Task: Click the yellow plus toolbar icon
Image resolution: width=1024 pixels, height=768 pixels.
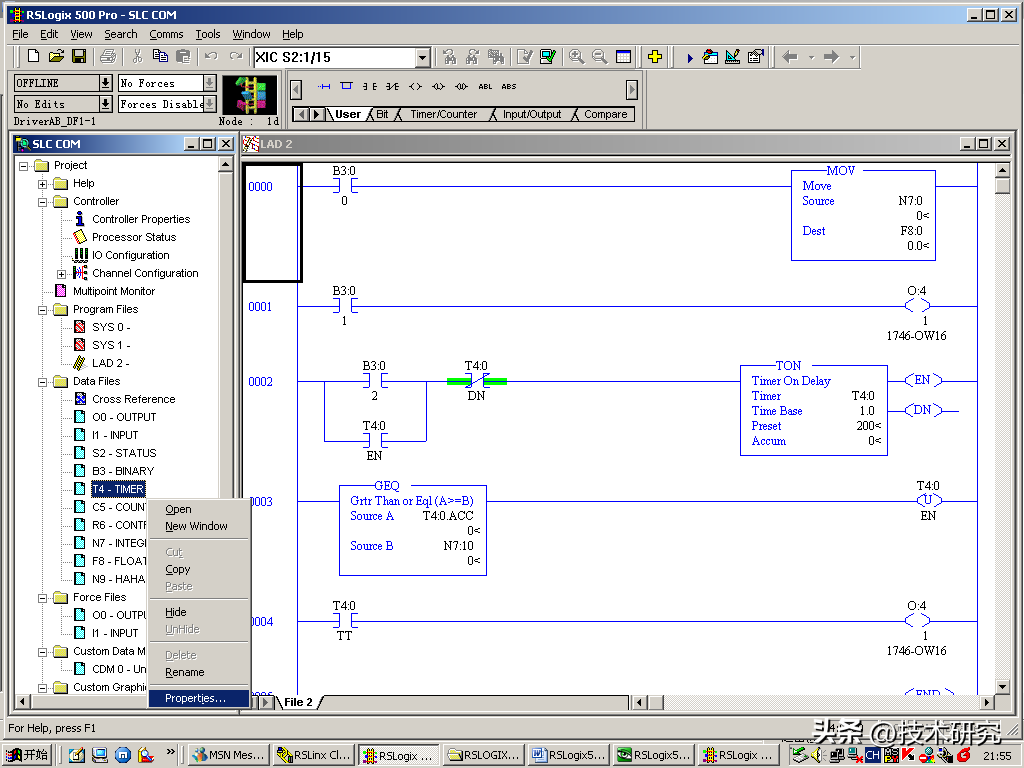Action: pos(655,57)
